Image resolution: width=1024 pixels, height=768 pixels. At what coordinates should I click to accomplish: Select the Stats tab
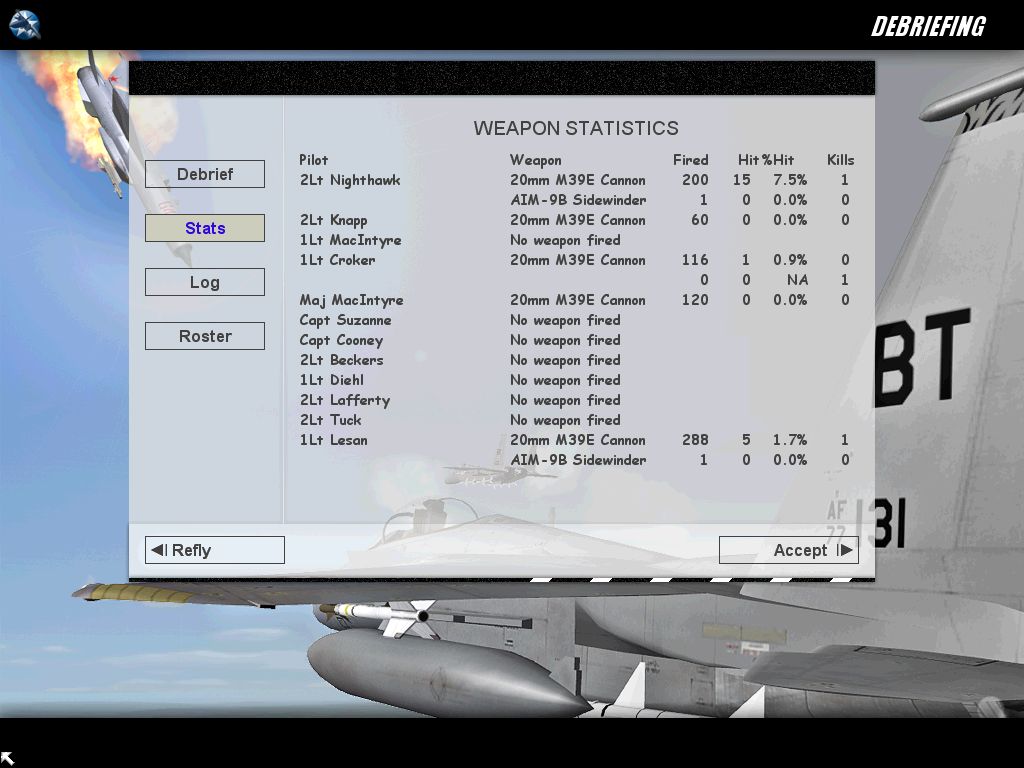(205, 228)
